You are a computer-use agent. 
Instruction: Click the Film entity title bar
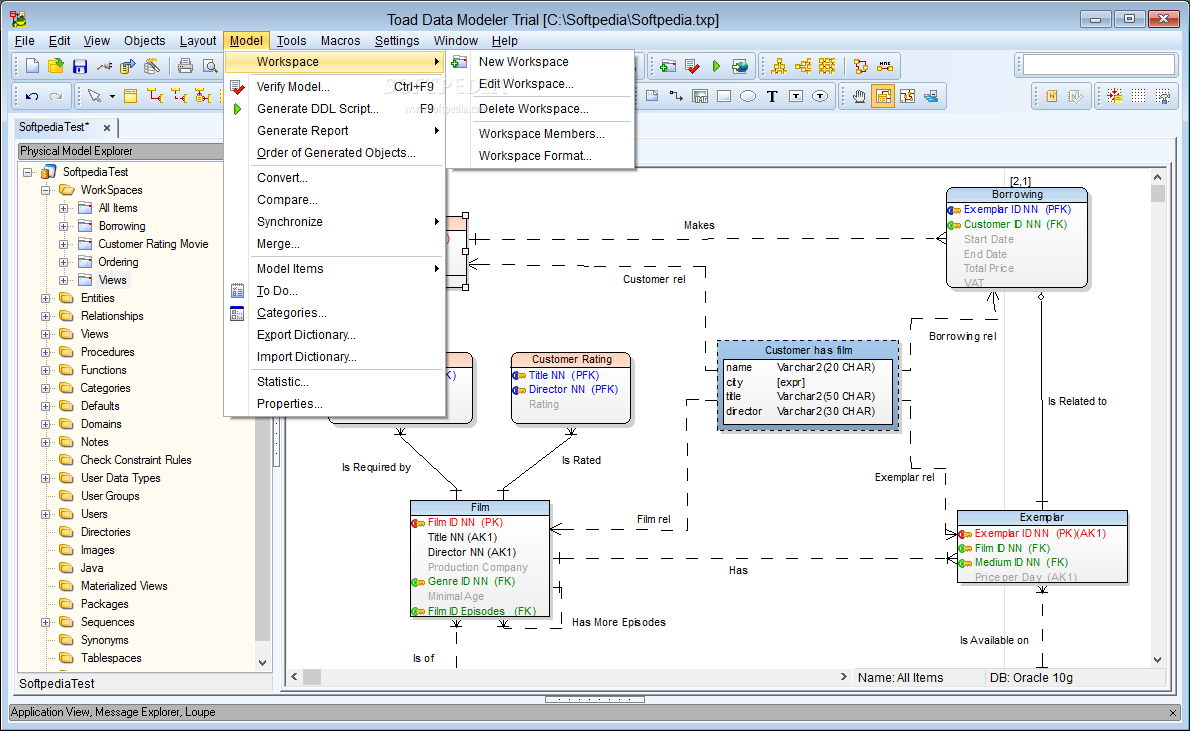(x=480, y=507)
